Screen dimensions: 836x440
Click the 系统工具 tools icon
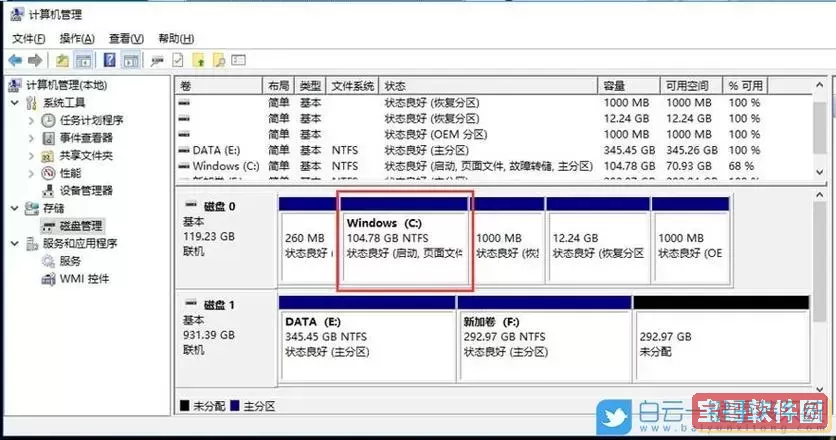point(32,102)
